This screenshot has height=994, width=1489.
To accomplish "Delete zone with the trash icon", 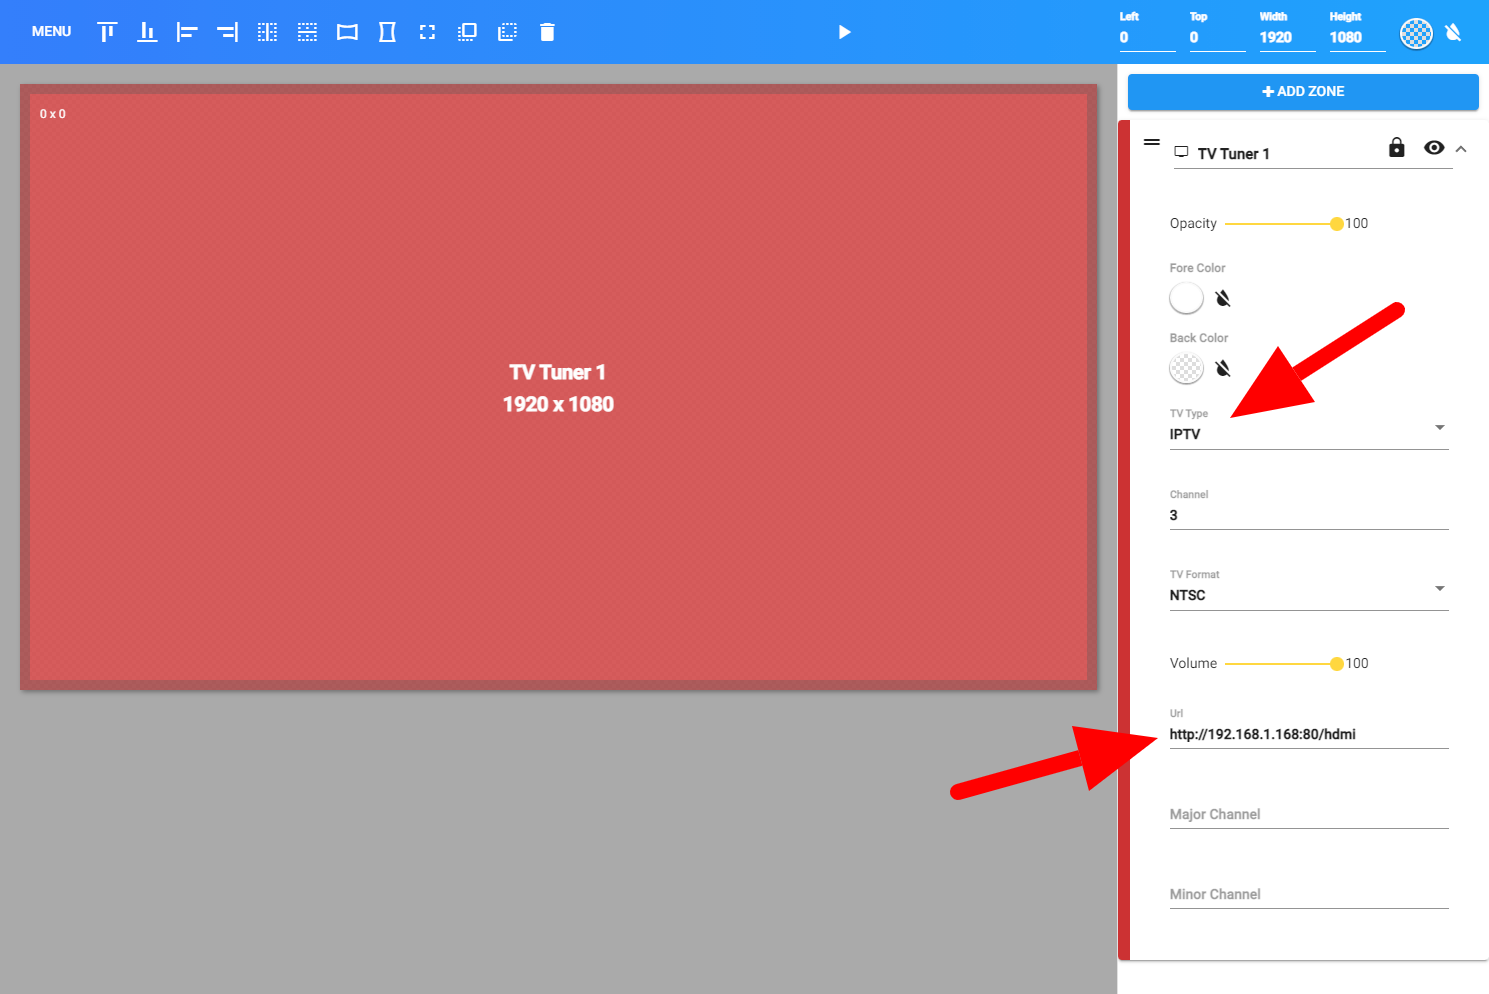I will pyautogui.click(x=547, y=32).
